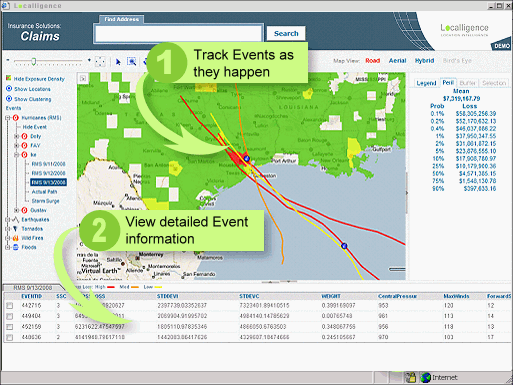Check the row checkbox for event 448636

point(9,337)
